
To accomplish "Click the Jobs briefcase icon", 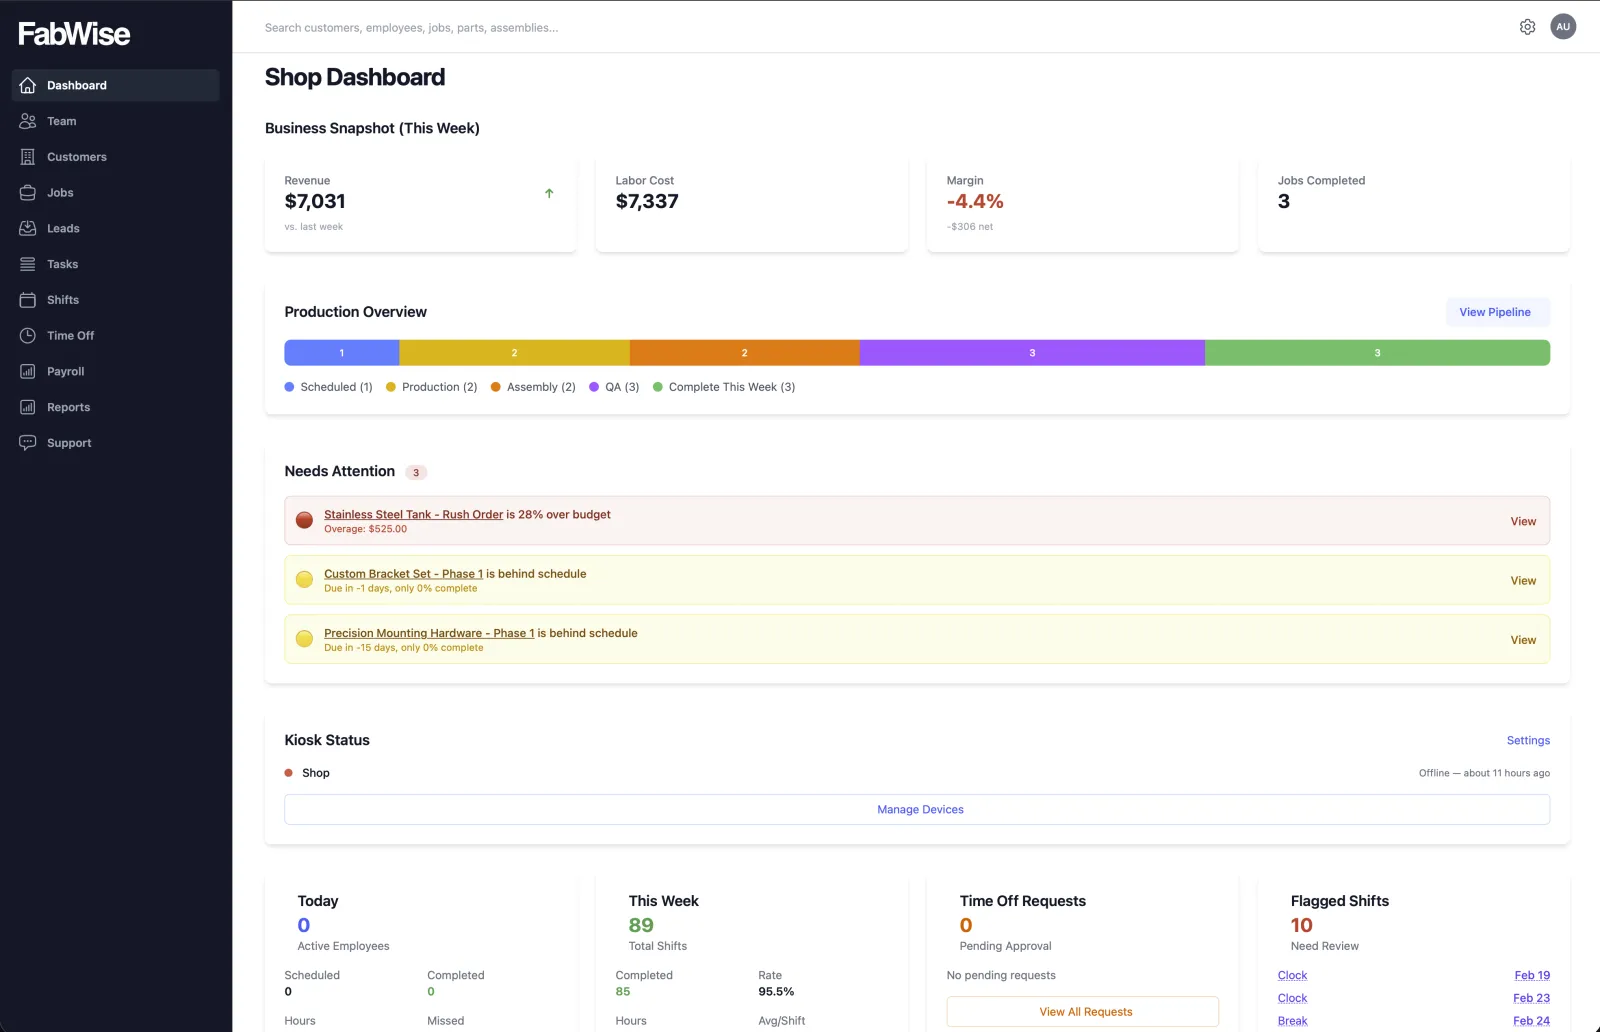I will coord(28,193).
